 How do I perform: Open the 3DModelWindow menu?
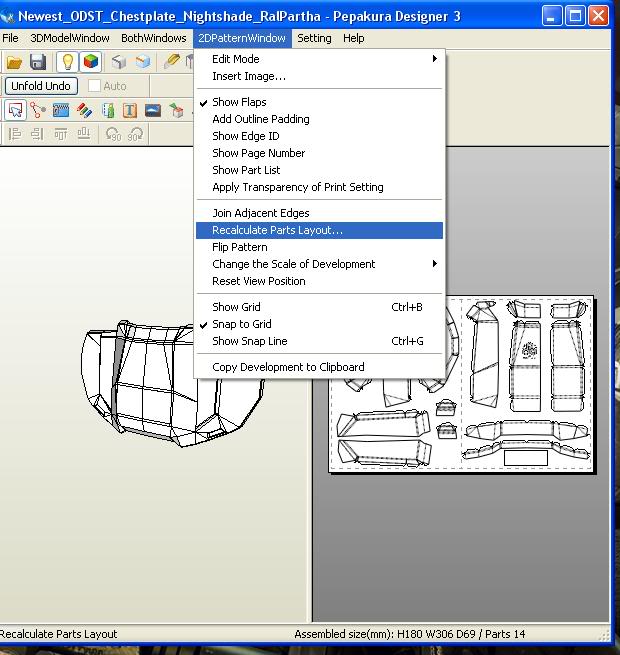70,38
